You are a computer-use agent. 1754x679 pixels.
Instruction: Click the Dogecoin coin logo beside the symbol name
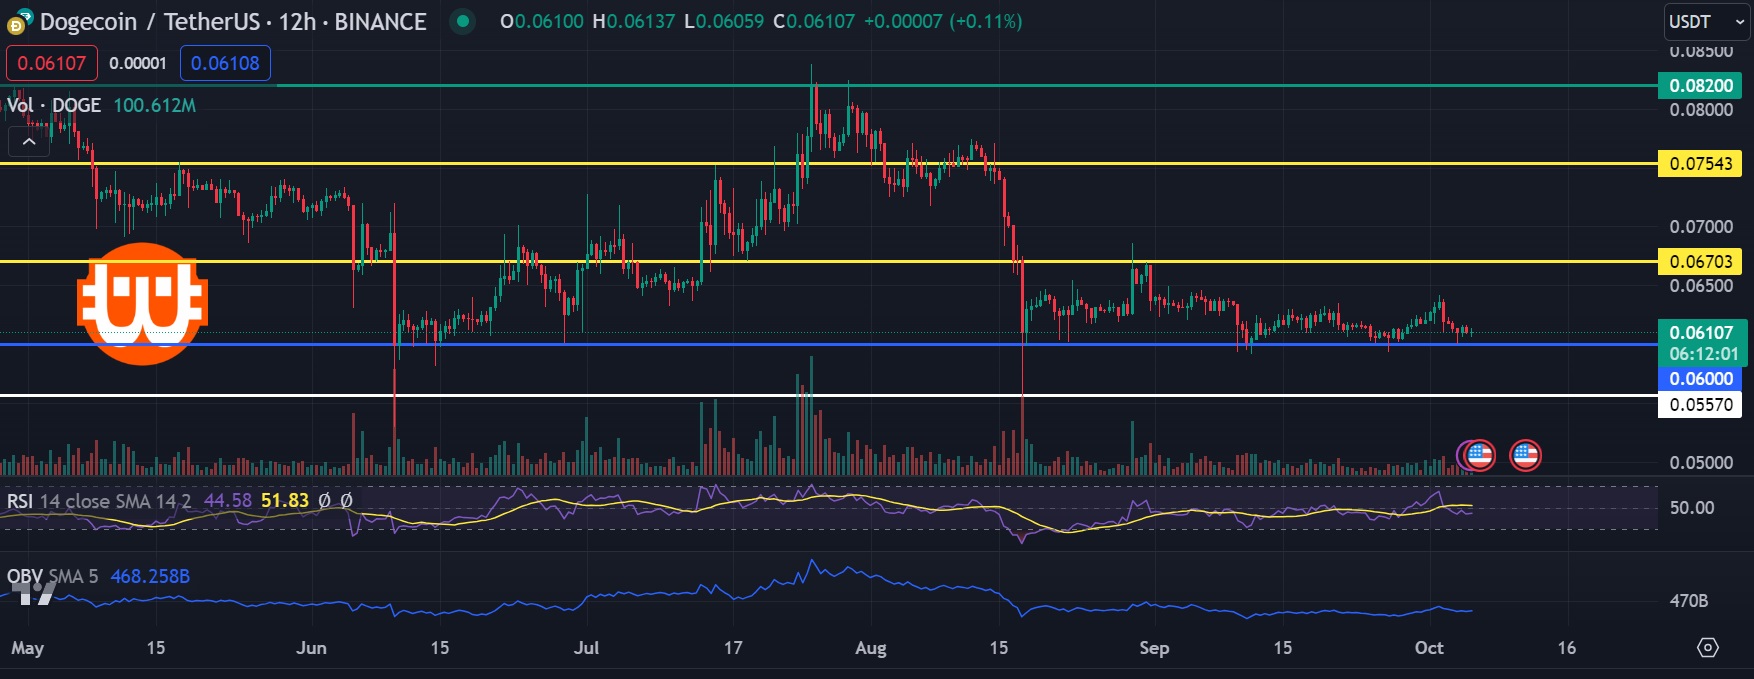pyautogui.click(x=18, y=21)
